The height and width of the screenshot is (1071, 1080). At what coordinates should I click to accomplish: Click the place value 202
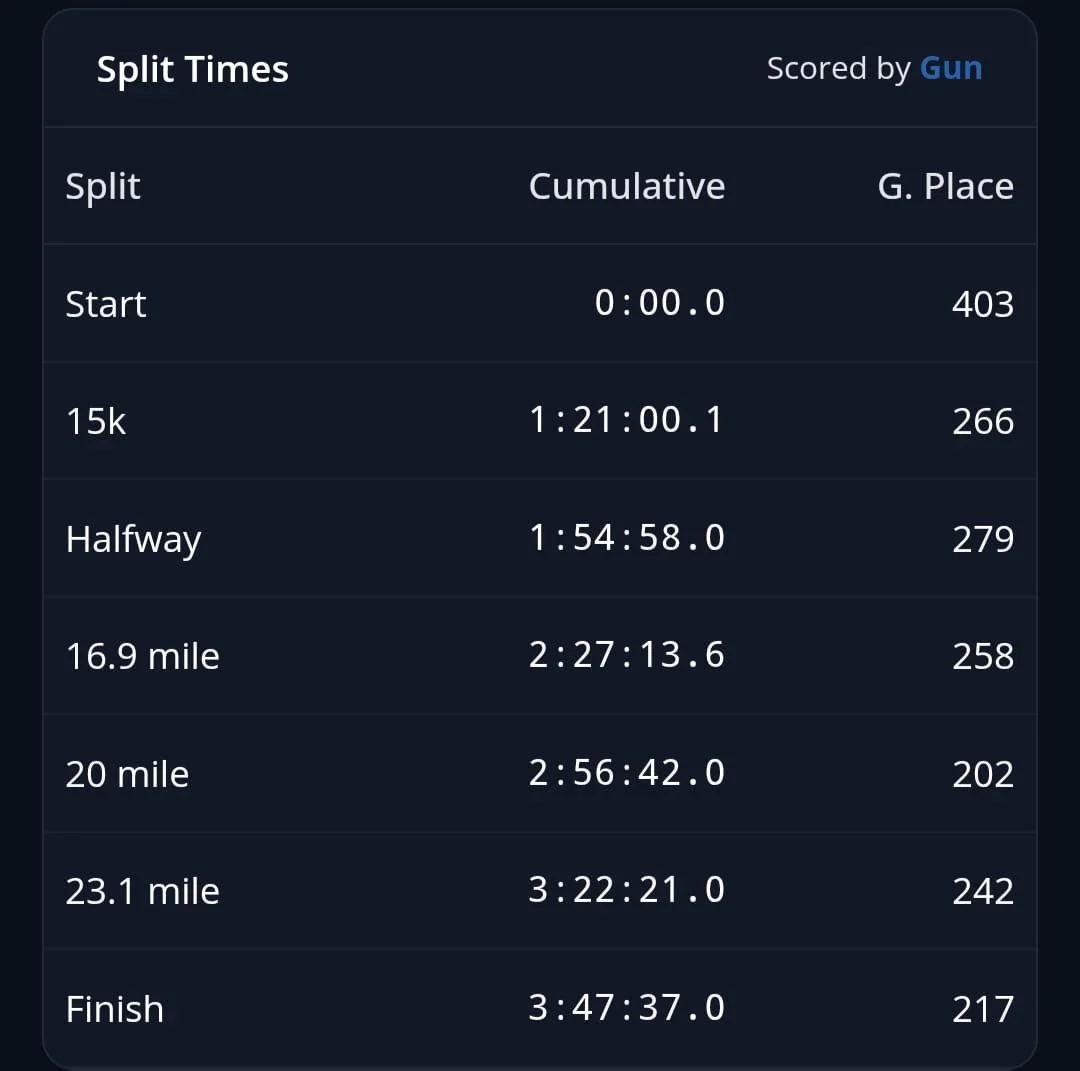pos(983,773)
